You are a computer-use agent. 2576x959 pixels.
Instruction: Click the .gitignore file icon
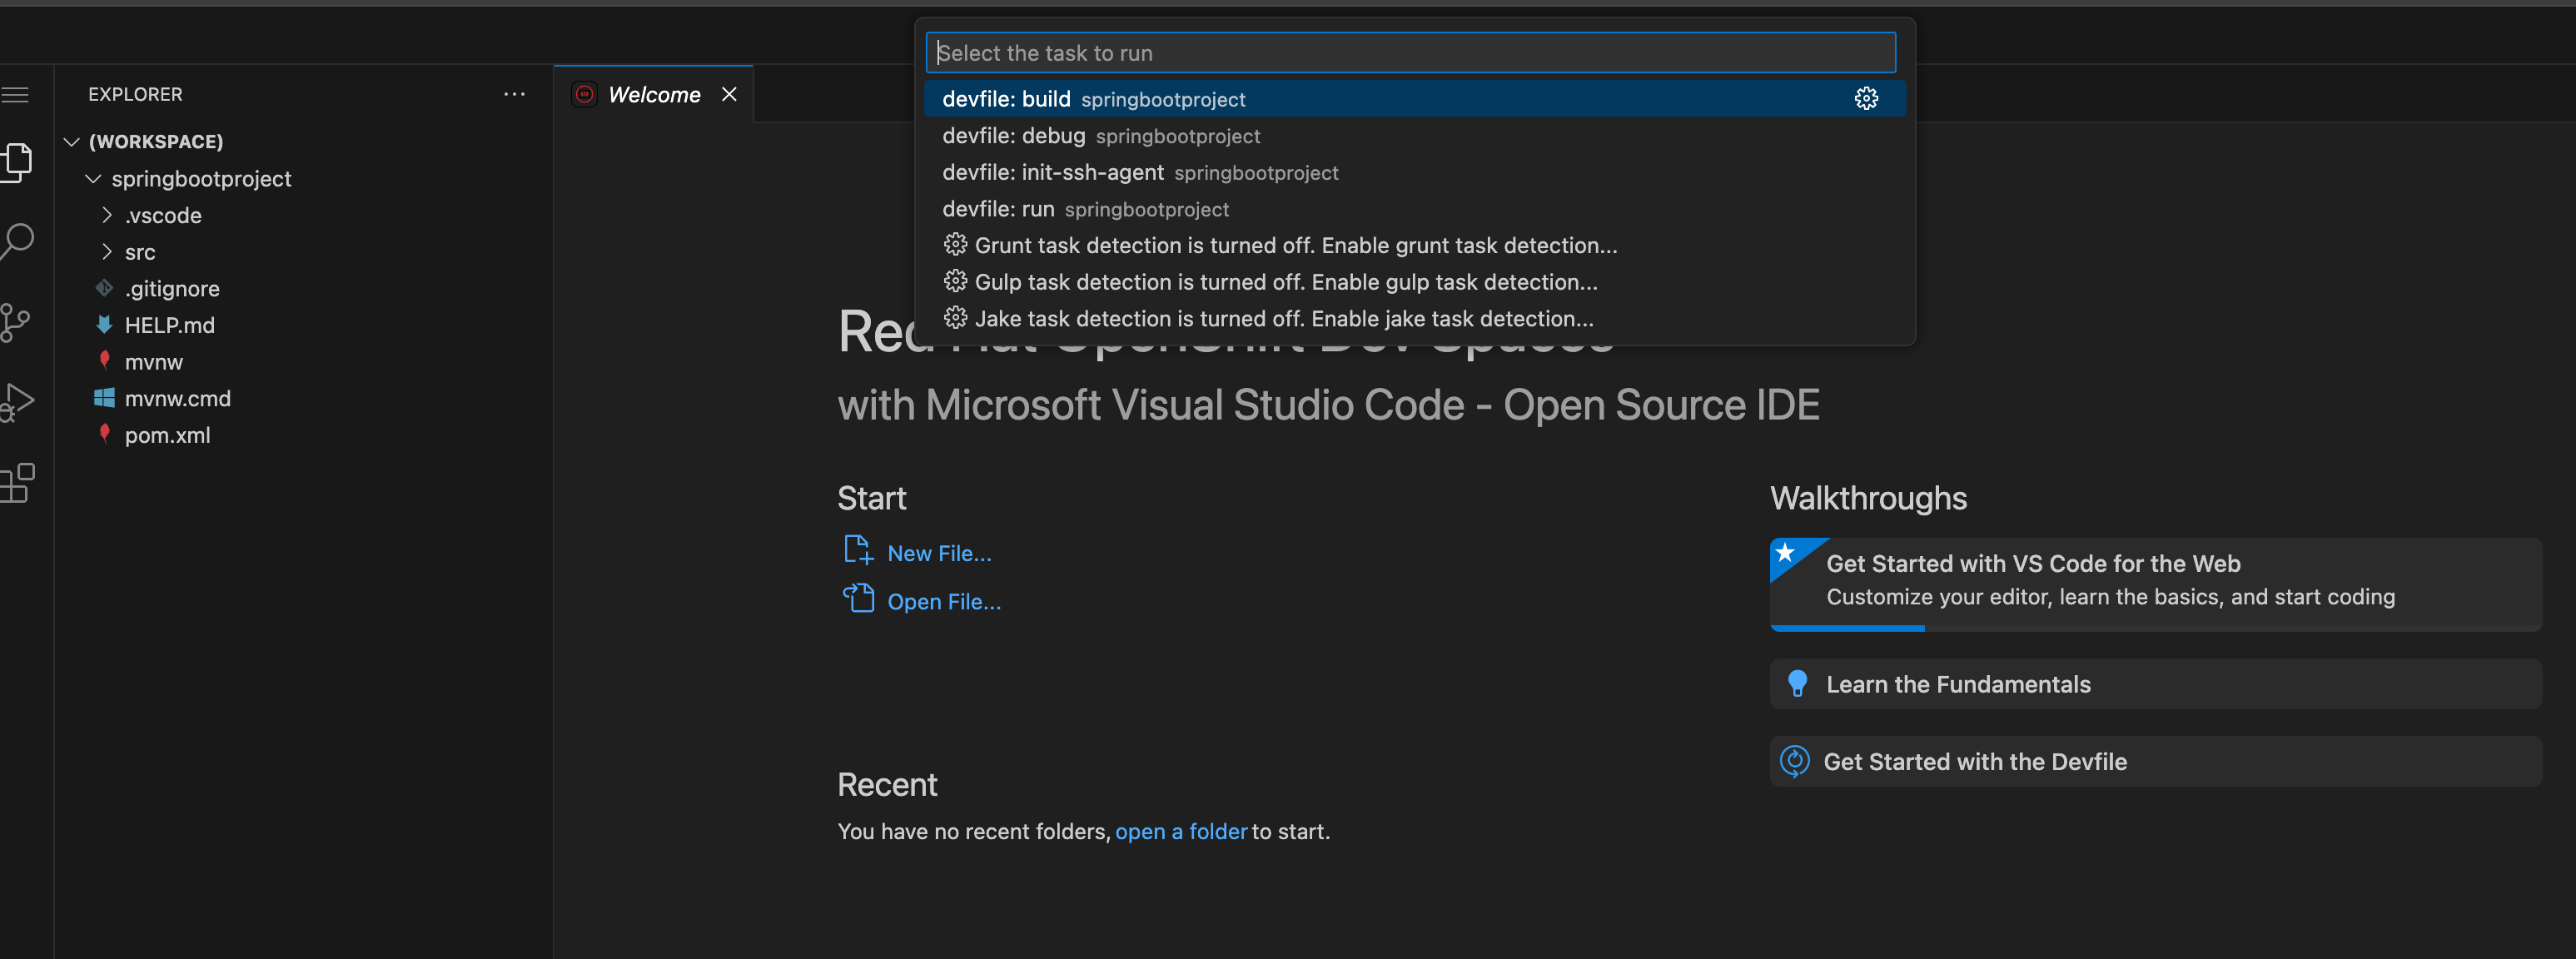click(104, 288)
